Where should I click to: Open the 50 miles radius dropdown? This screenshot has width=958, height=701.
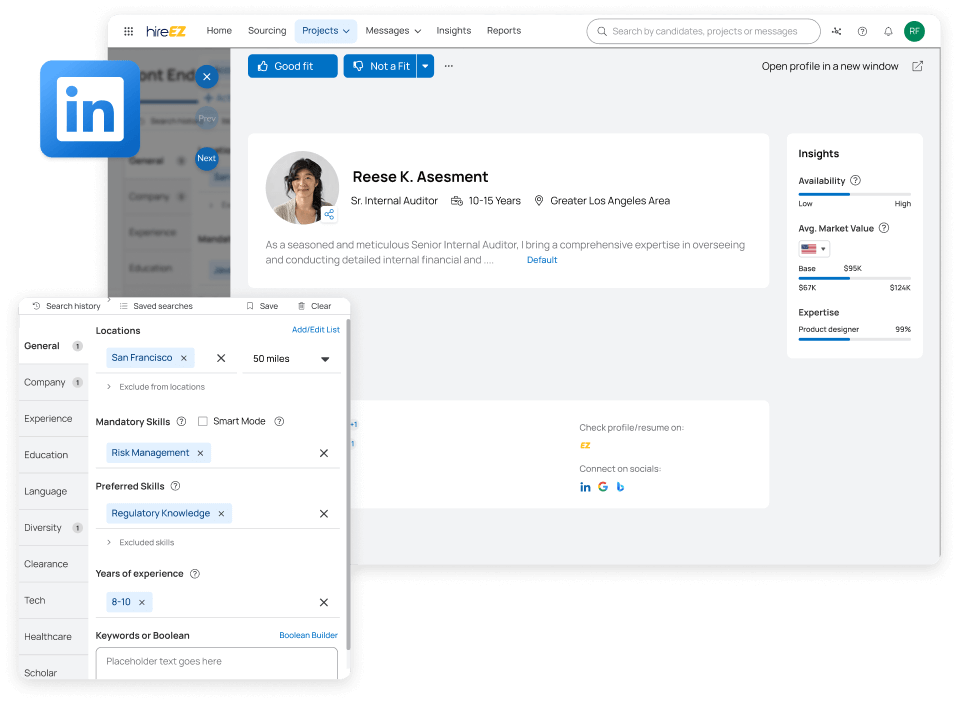click(x=292, y=358)
